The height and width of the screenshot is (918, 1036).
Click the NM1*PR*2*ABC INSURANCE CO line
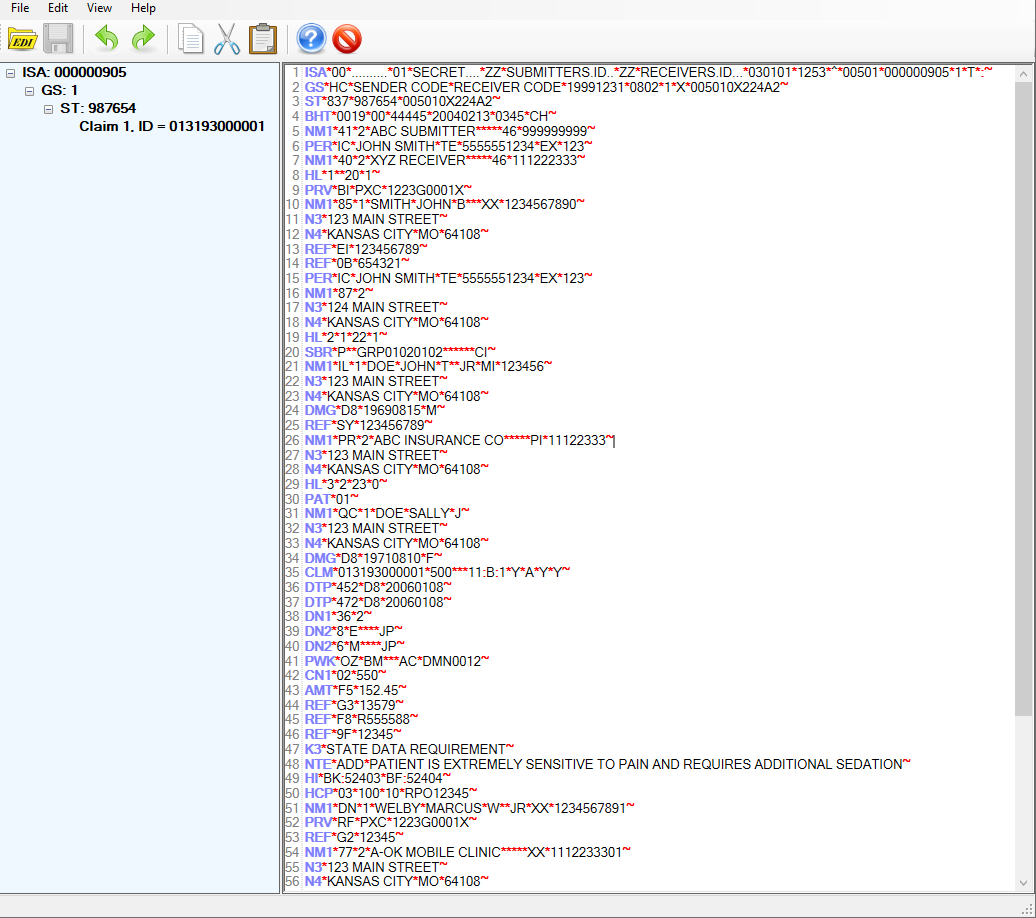459,440
